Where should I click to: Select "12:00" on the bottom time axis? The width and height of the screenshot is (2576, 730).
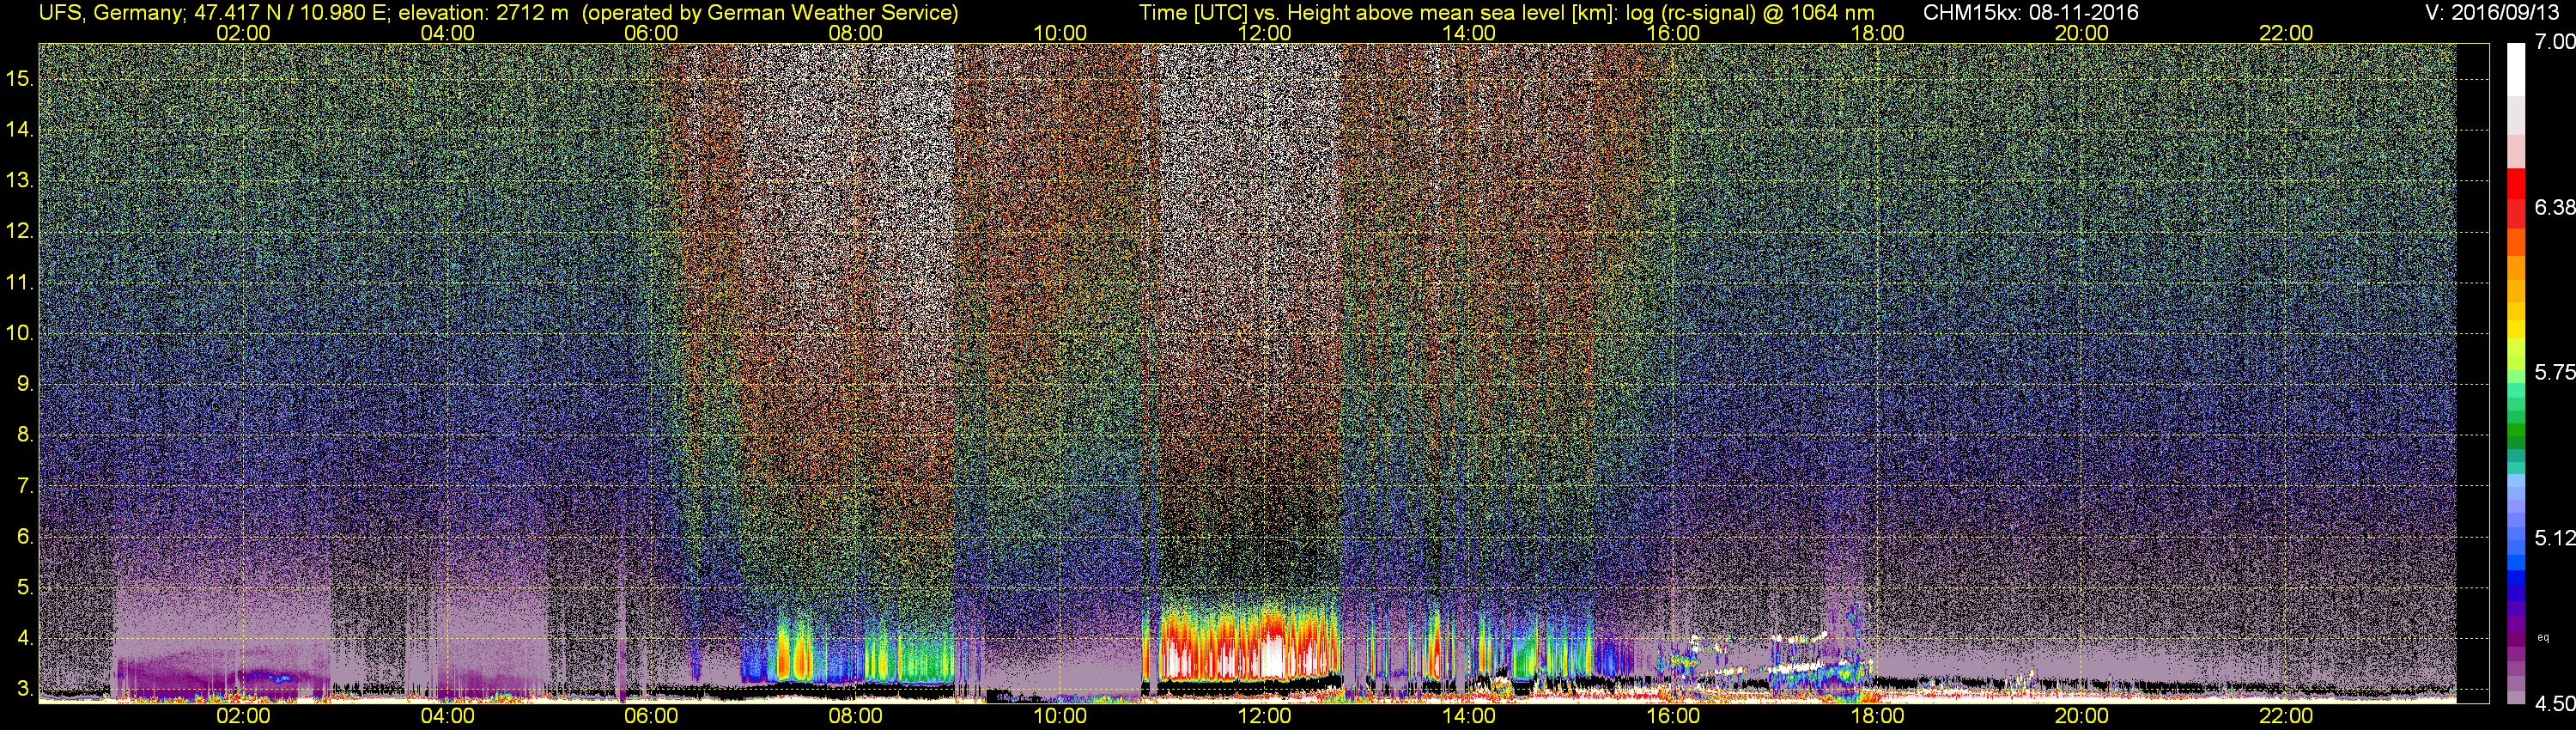(1264, 716)
